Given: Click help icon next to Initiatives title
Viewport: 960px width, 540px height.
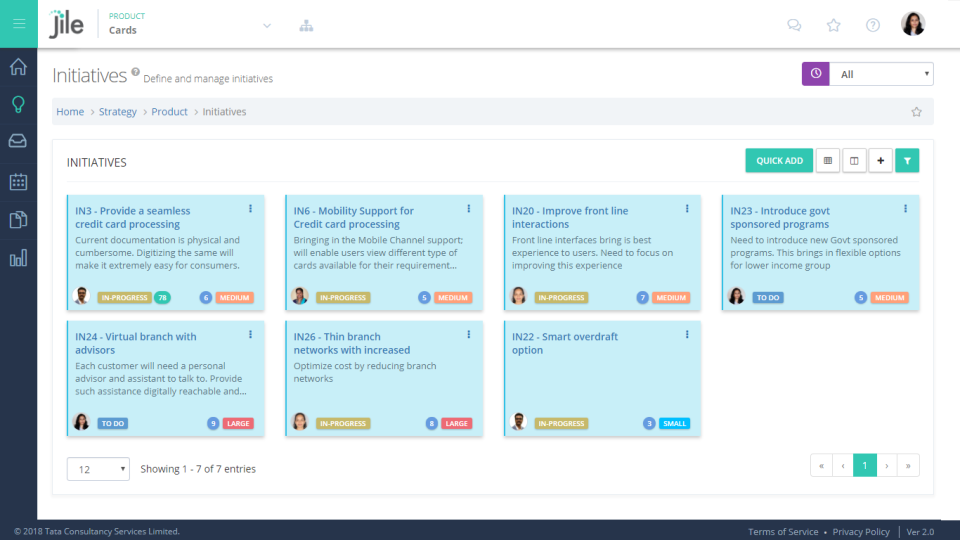Looking at the screenshot, I should (x=135, y=72).
